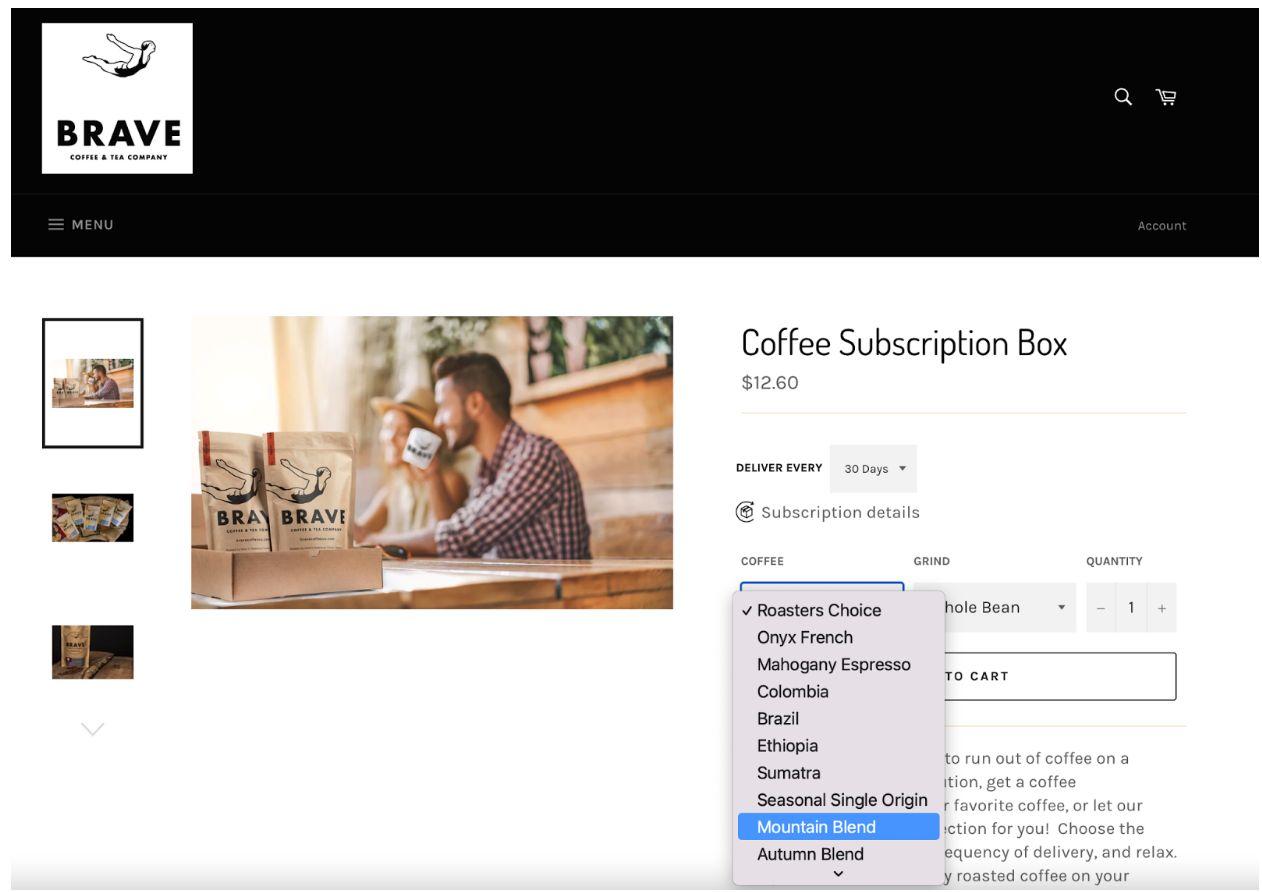The width and height of the screenshot is (1262, 892).
Task: Select the single coffee bag thumbnail
Action: pyautogui.click(x=93, y=652)
